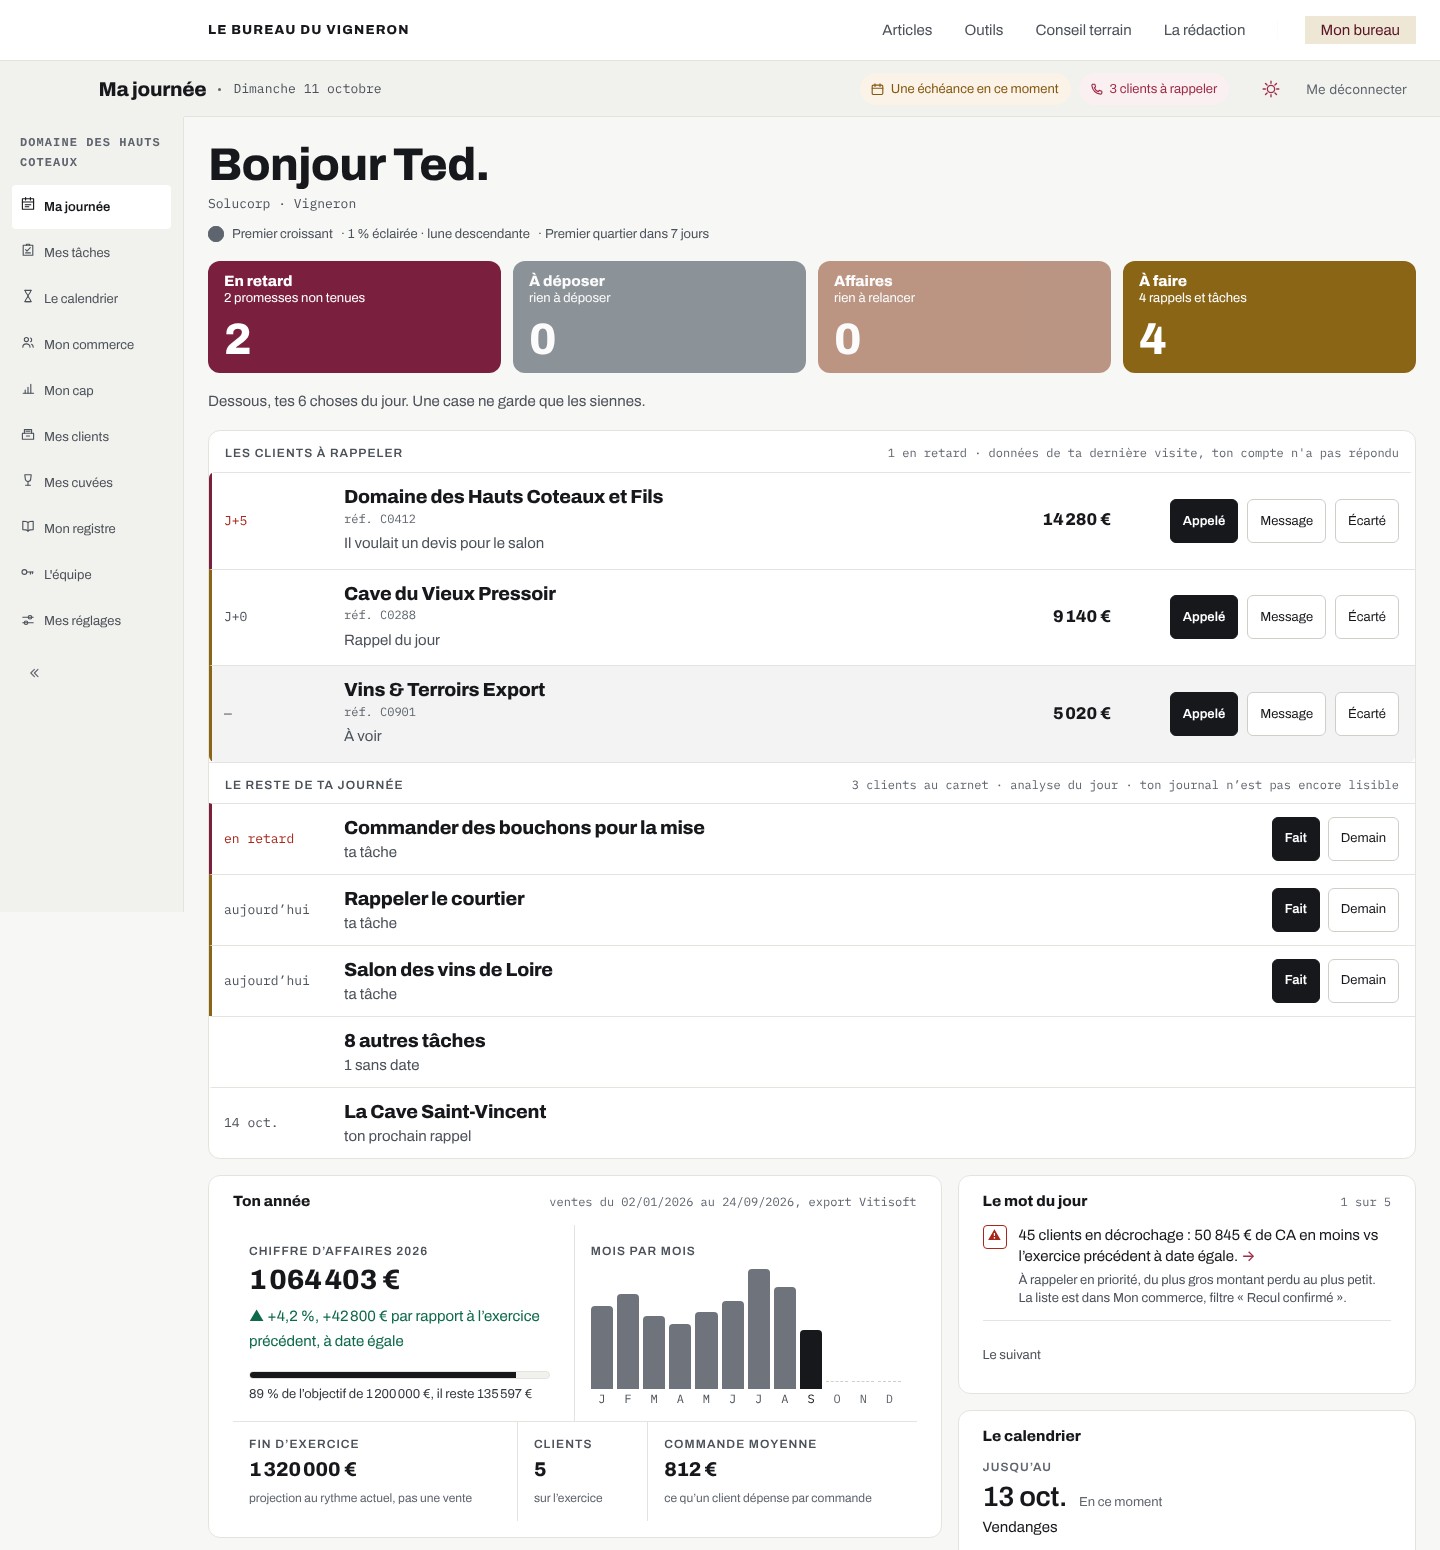Click Écarté for Cave du Vieux Pressoir
1440x1550 pixels.
1367,617
